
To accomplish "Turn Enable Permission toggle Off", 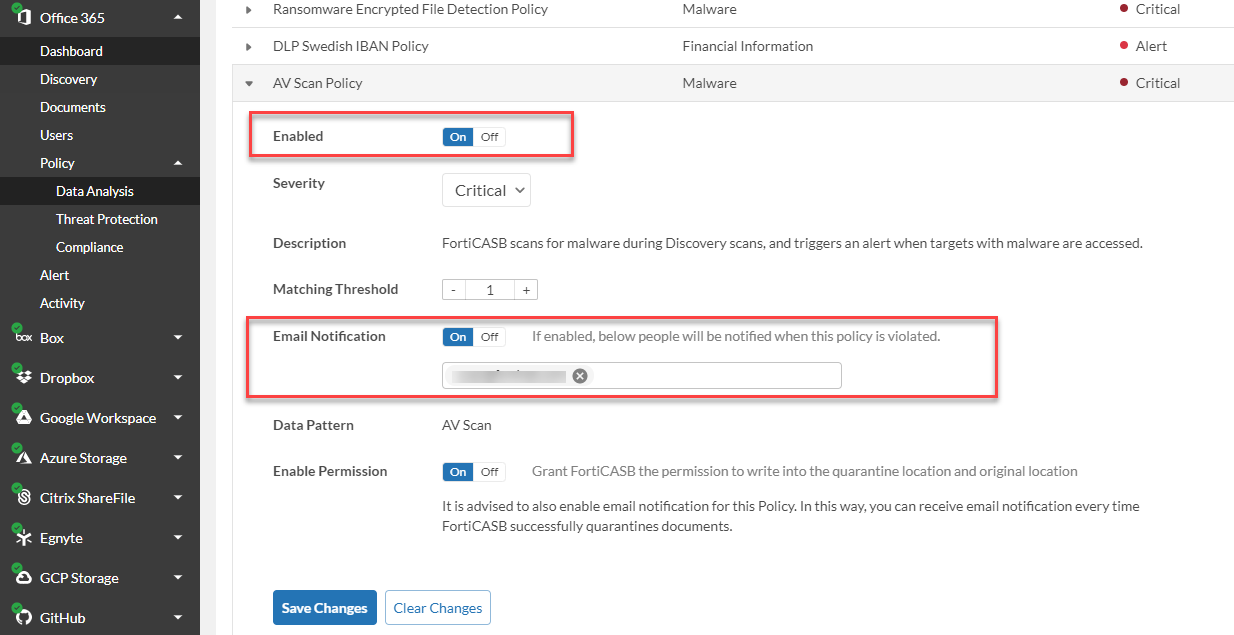I will click(489, 472).
